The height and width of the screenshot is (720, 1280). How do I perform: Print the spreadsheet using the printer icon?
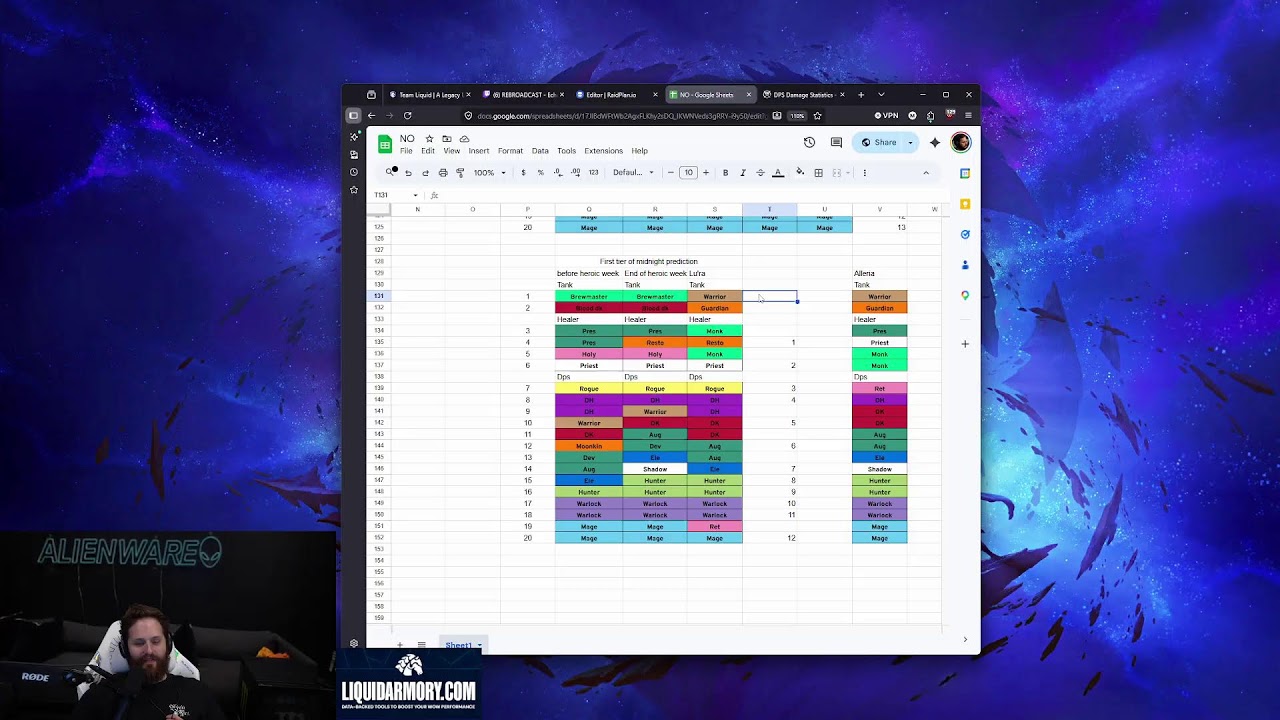coord(443,172)
